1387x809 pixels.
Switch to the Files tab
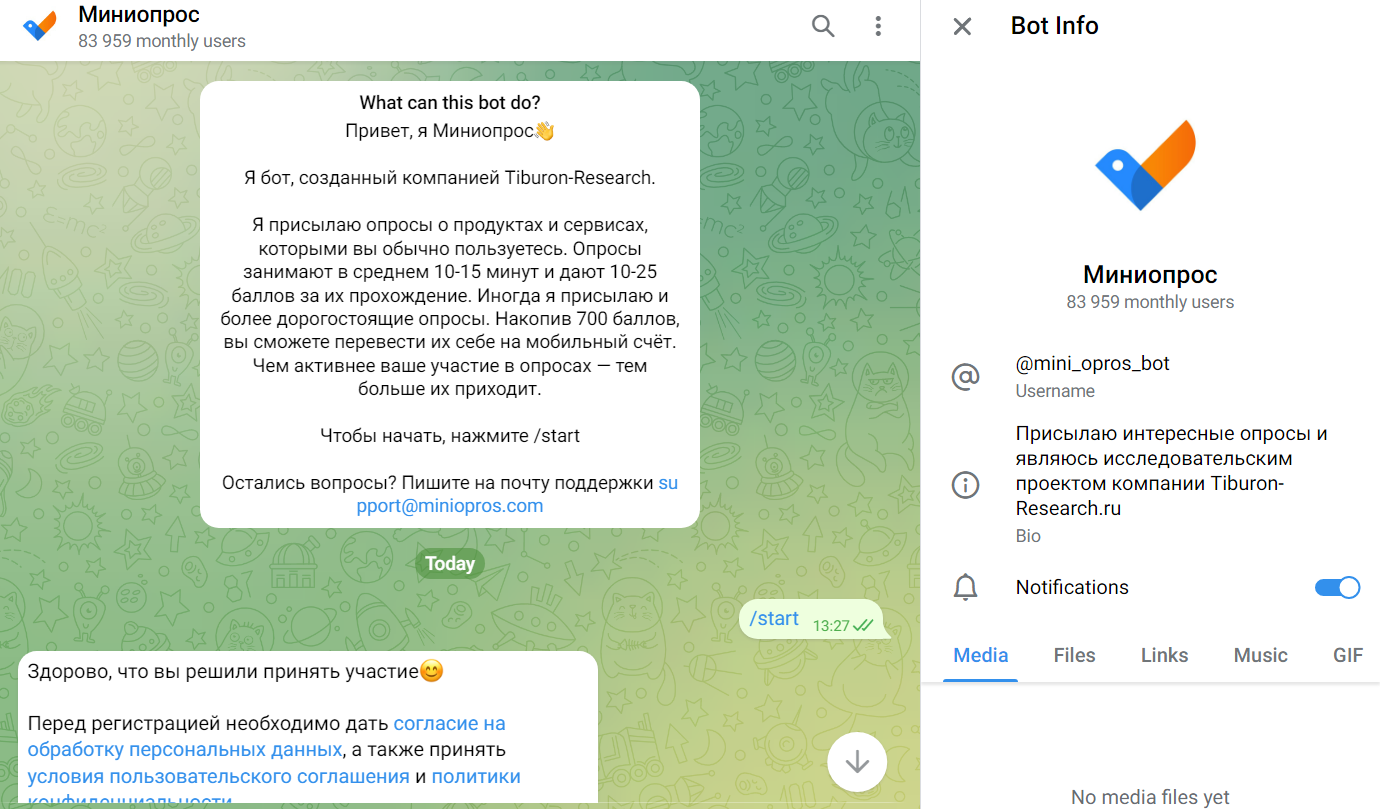pyautogui.click(x=1074, y=655)
